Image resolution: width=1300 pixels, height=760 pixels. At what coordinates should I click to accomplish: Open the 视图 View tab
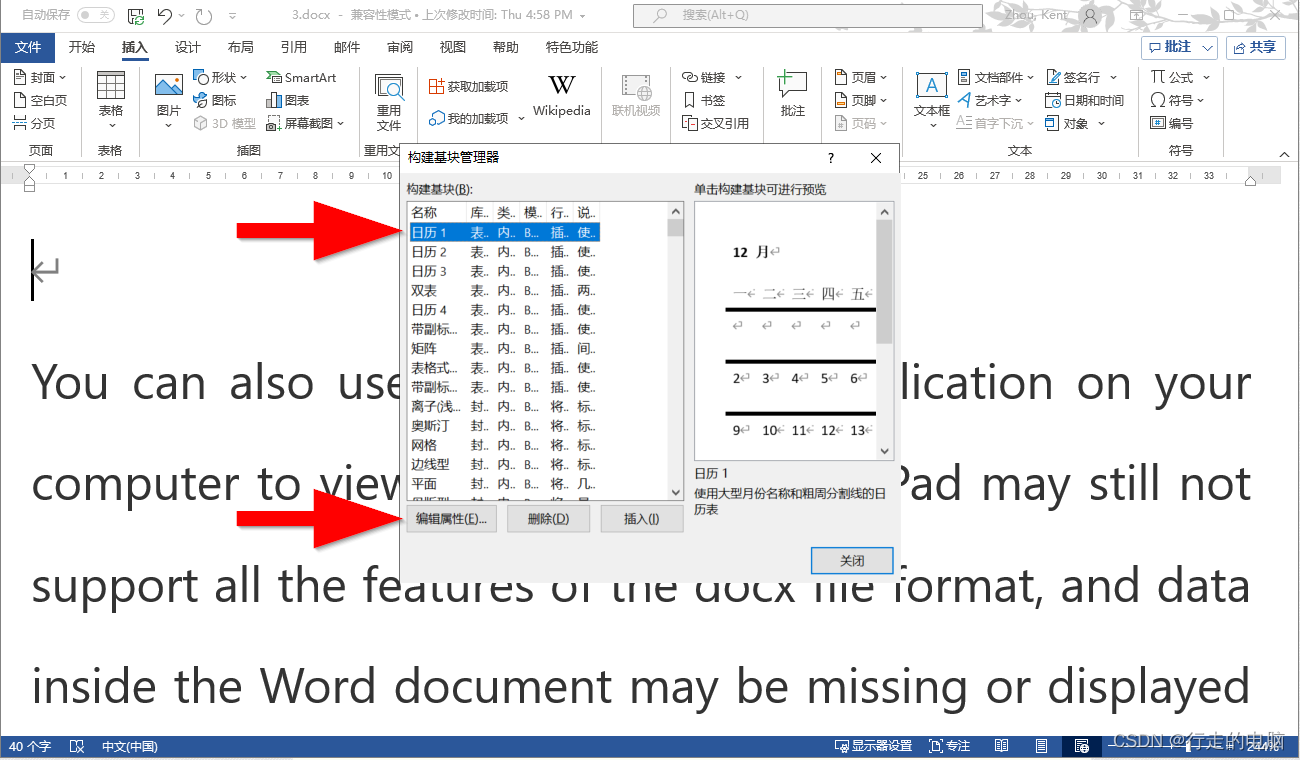click(x=452, y=47)
